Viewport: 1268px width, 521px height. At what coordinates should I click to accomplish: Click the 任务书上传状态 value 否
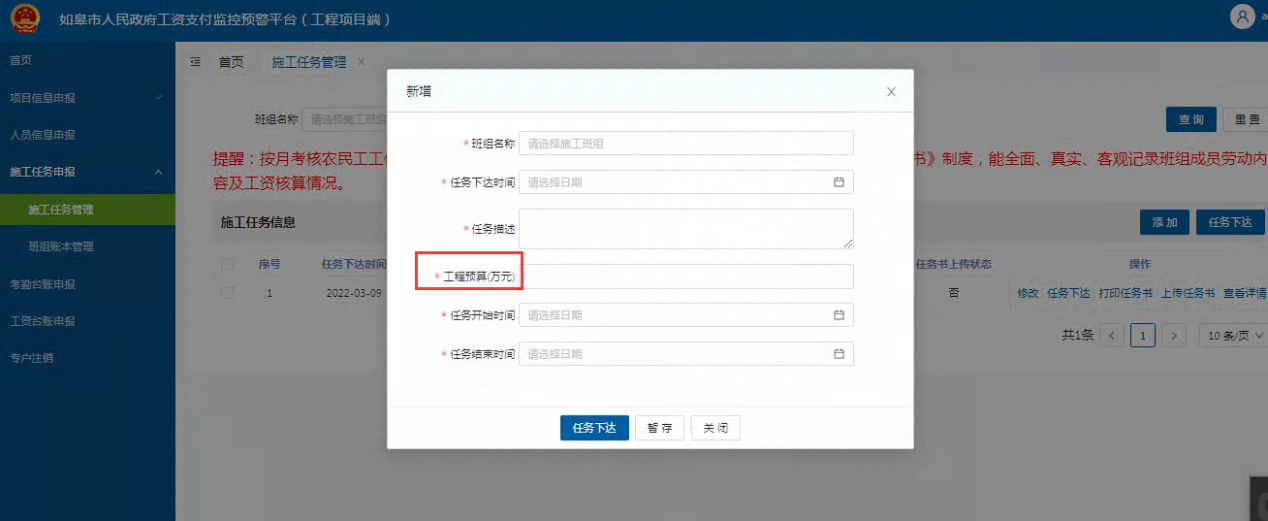click(x=953, y=293)
